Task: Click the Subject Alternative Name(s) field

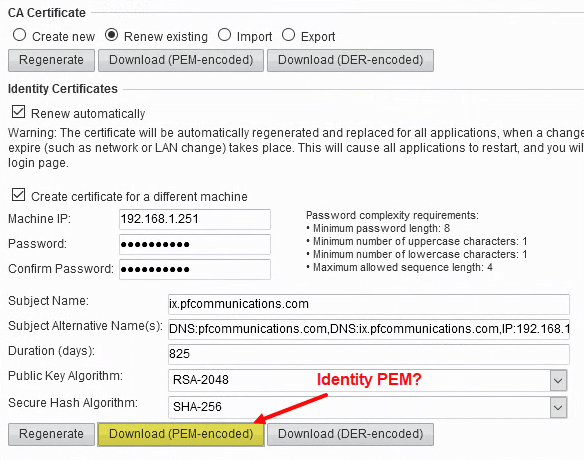Action: point(369,329)
